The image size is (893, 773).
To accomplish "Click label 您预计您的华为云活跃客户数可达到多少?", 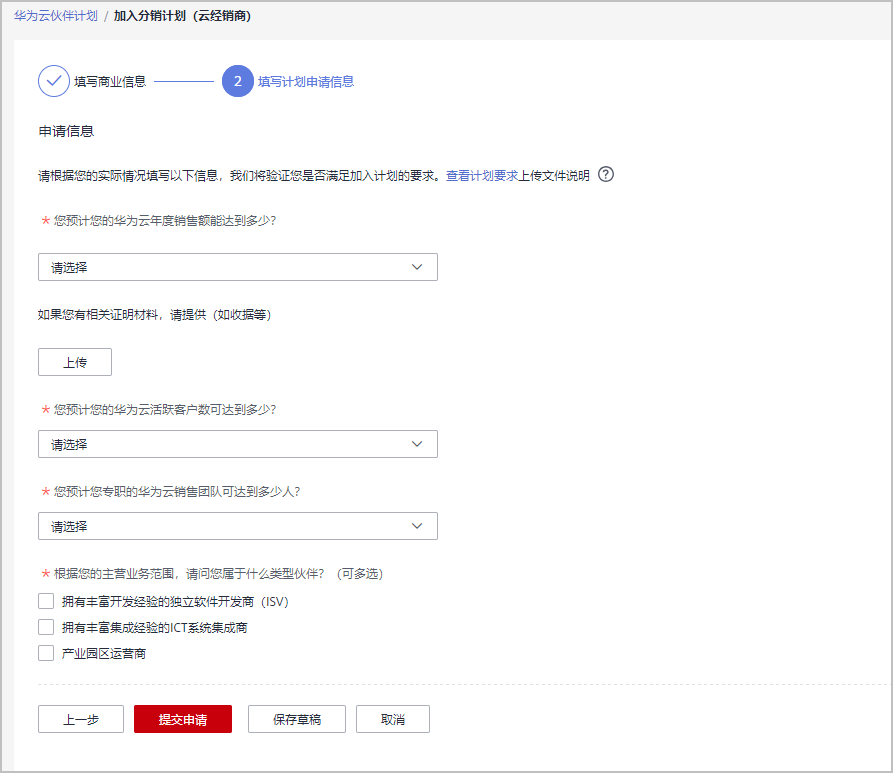I will (165, 410).
